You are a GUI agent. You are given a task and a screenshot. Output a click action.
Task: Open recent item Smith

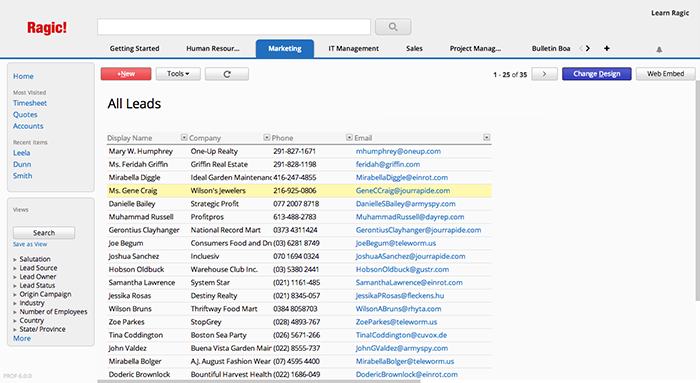coord(22,176)
